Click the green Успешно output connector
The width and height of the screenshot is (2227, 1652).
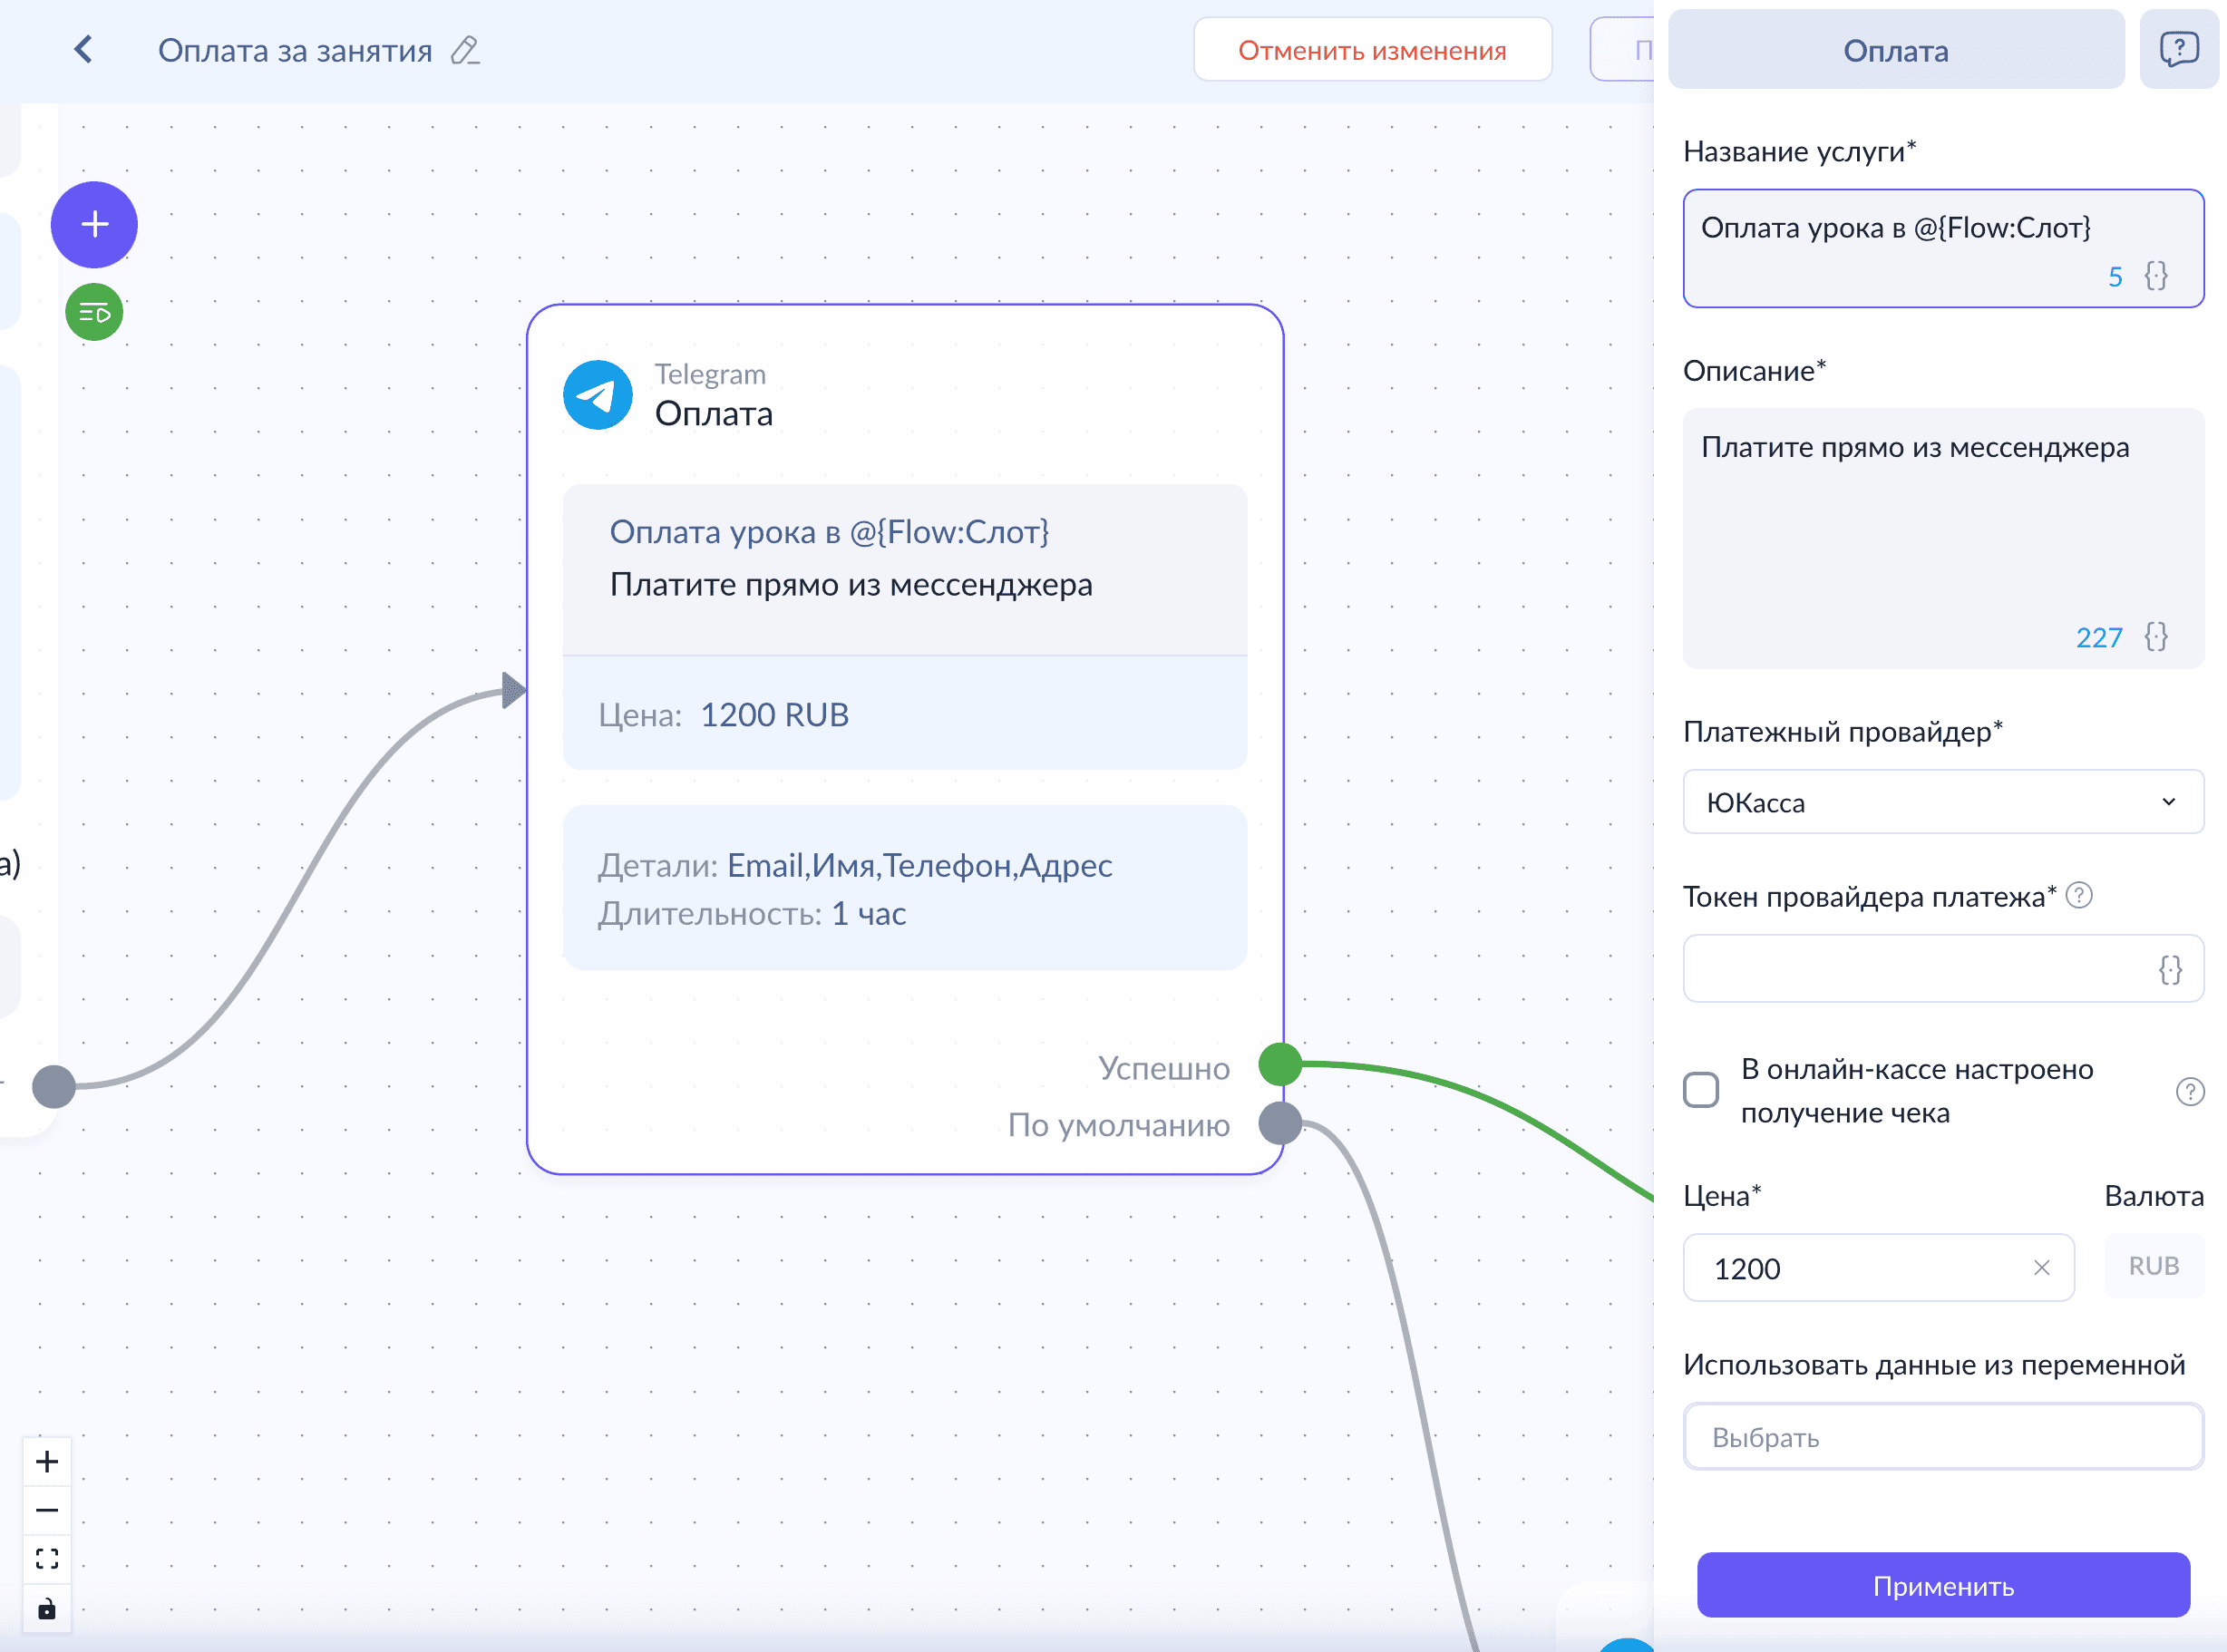1280,1064
